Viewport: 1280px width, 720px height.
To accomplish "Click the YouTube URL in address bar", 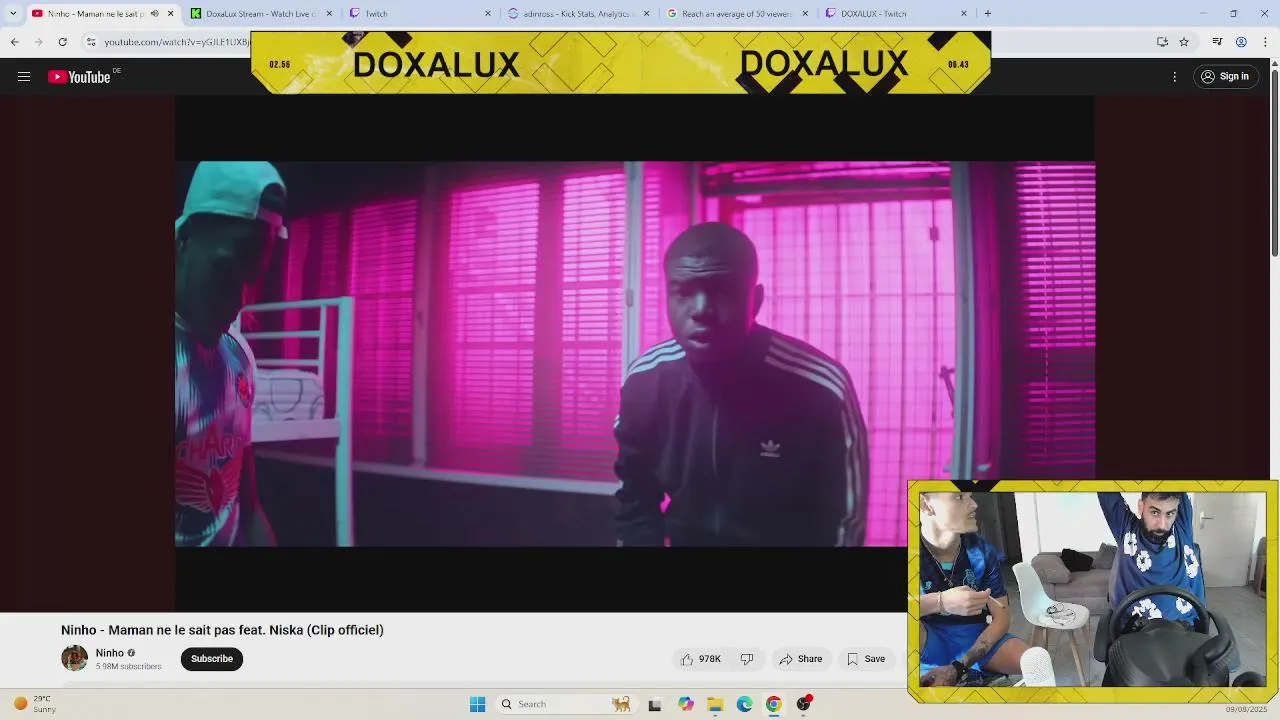I will [177, 42].
